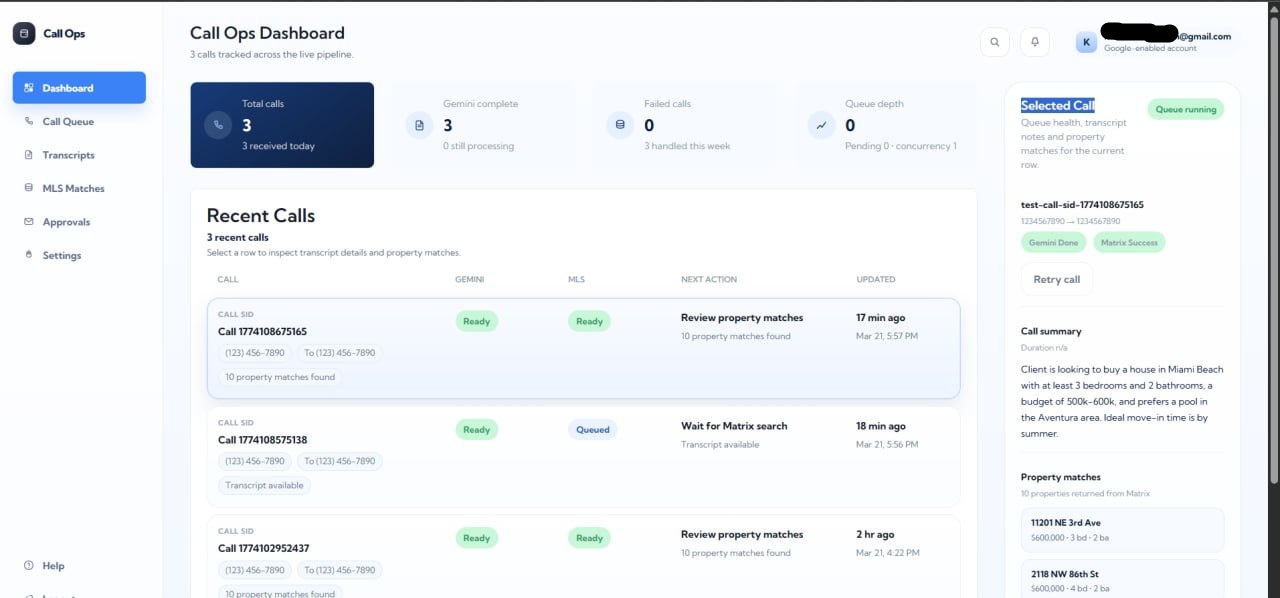
Task: Click NEXT ACTION column header
Action: click(709, 279)
